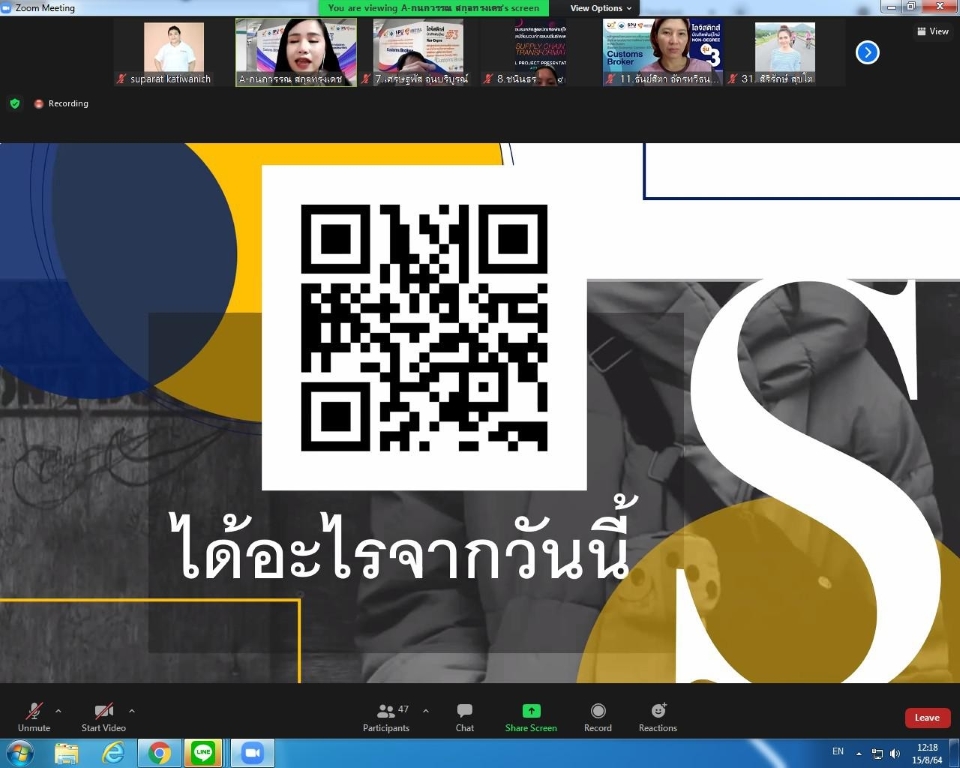Select participant 8 video thumbnail

(x=541, y=52)
